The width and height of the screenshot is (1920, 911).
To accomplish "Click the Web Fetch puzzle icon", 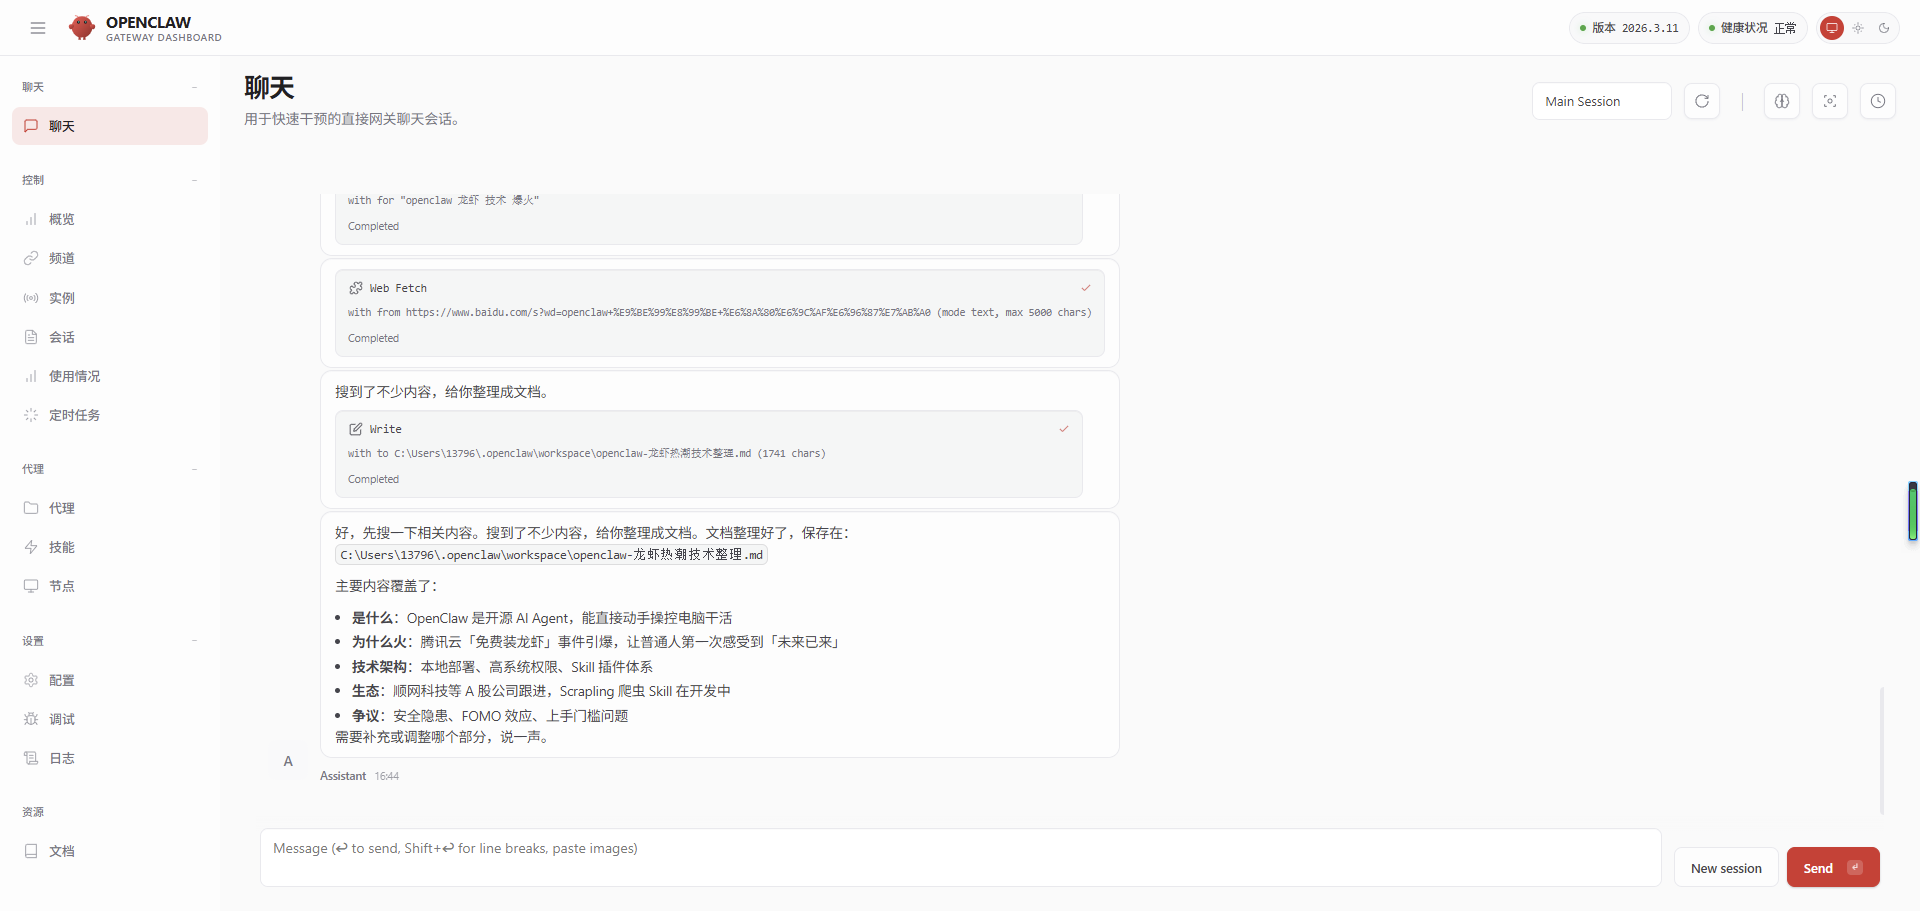I will (356, 288).
